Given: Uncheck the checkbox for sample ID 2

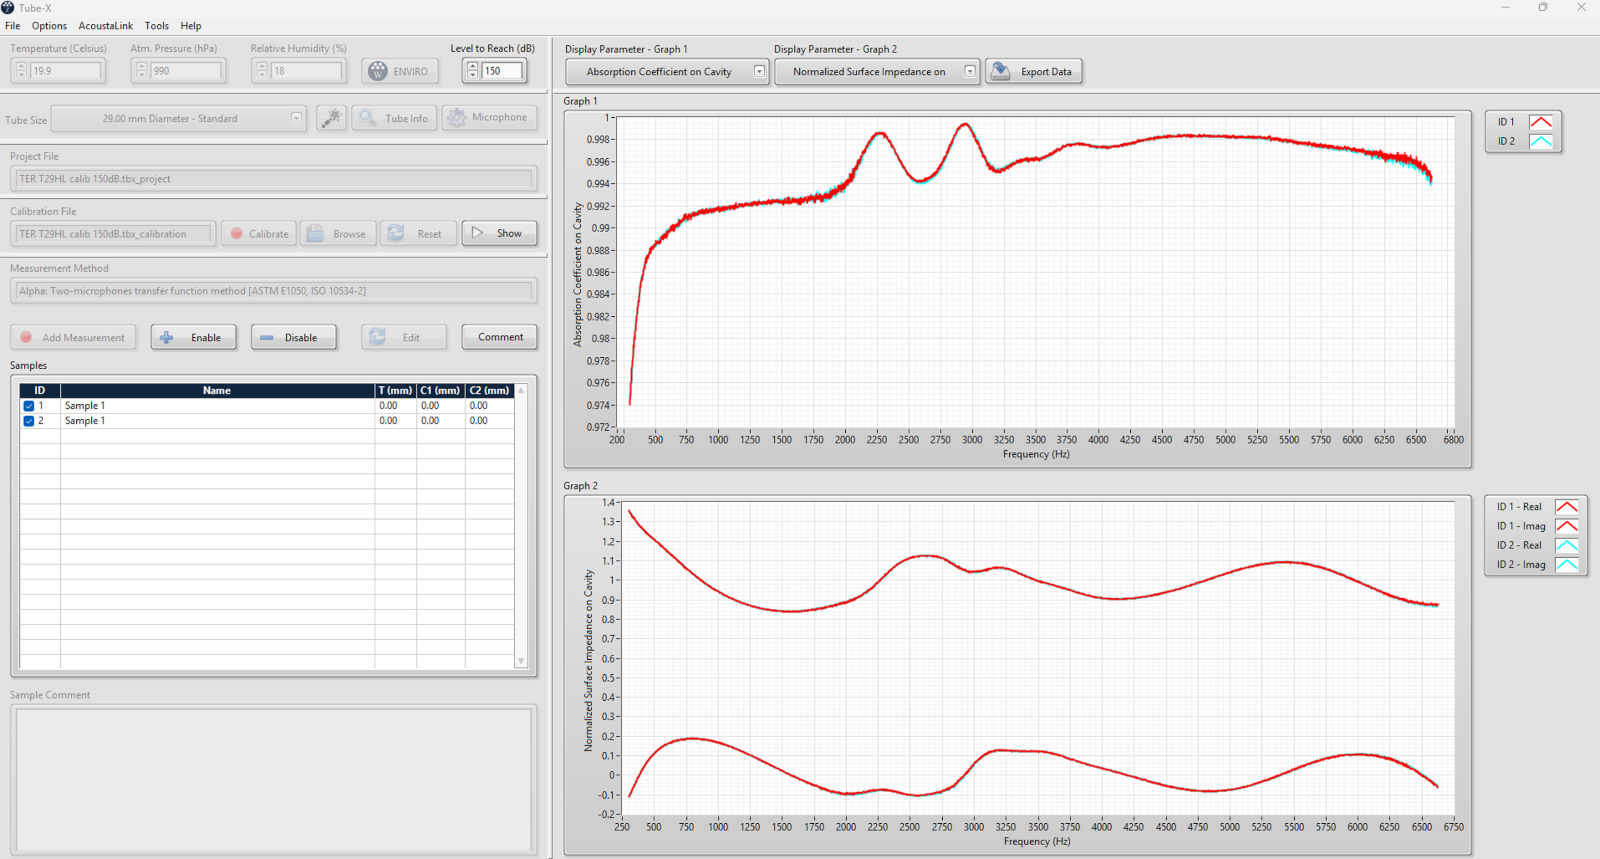Looking at the screenshot, I should [x=29, y=421].
